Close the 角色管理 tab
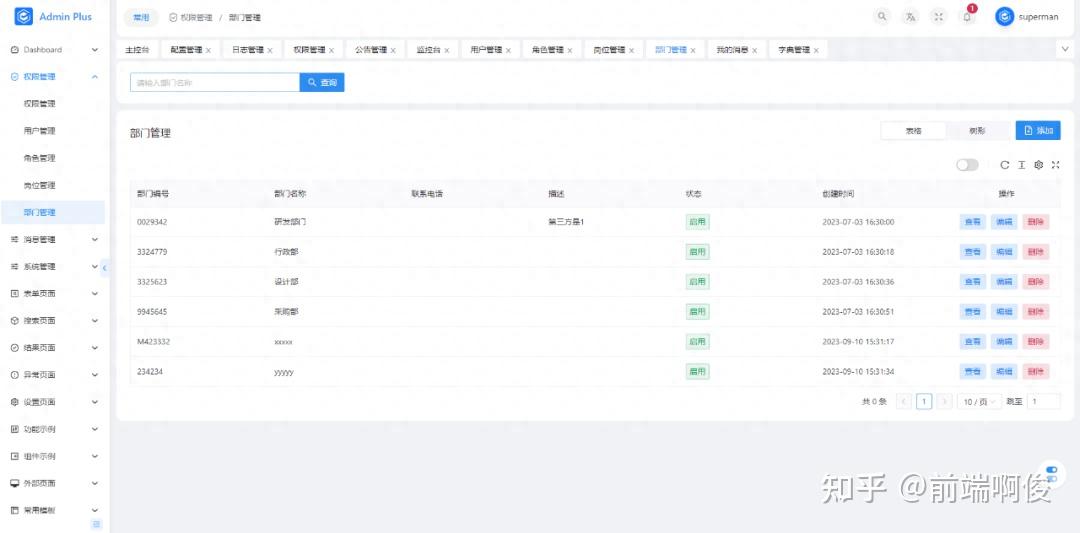Image resolution: width=1080 pixels, height=533 pixels. pos(570,50)
